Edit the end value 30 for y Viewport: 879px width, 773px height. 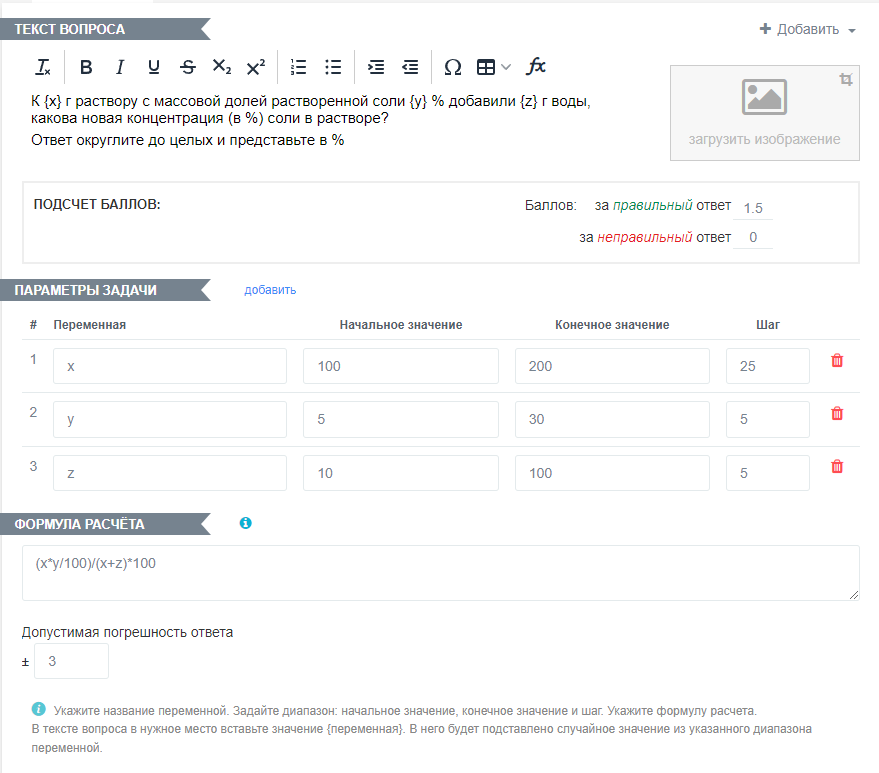[612, 419]
